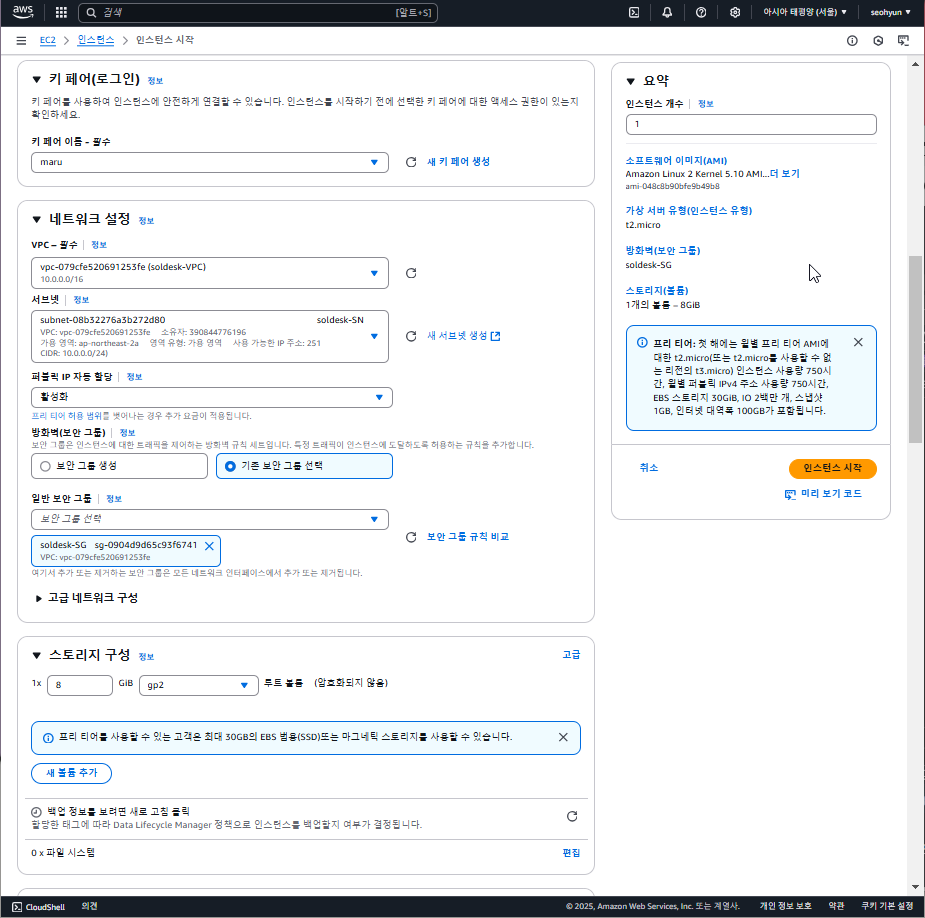This screenshot has height=918, width=925.
Task: Click the AWS logo home icon
Action: (x=23, y=12)
